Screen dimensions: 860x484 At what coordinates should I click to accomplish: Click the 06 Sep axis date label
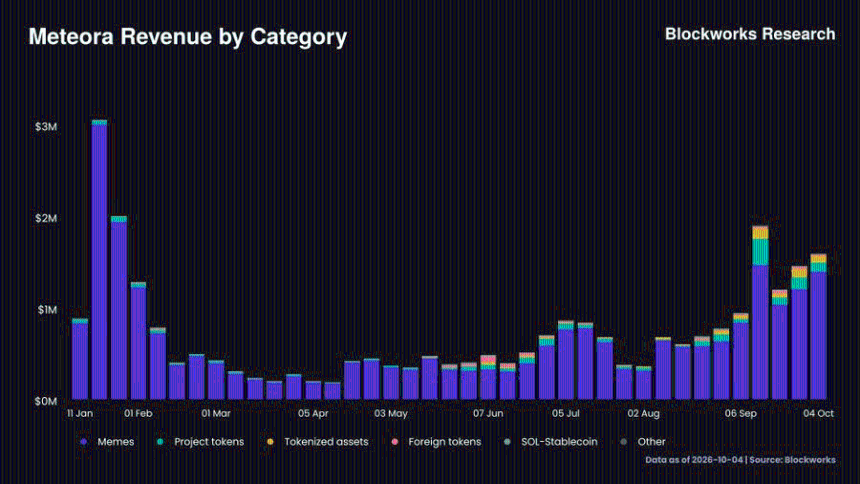740,414
